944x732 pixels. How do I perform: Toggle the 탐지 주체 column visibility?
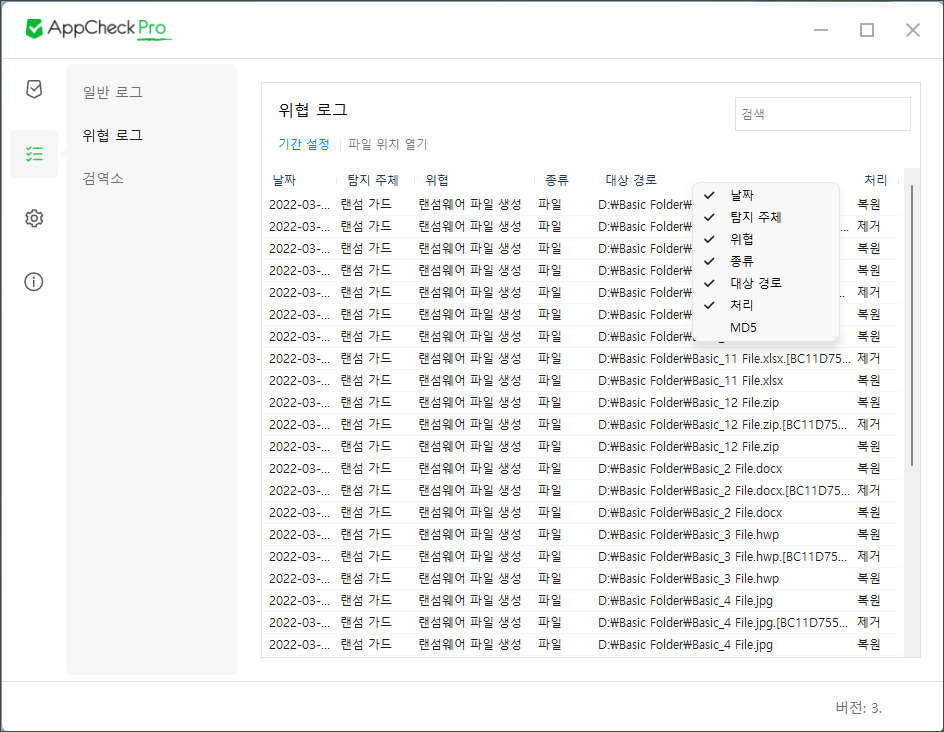point(755,217)
